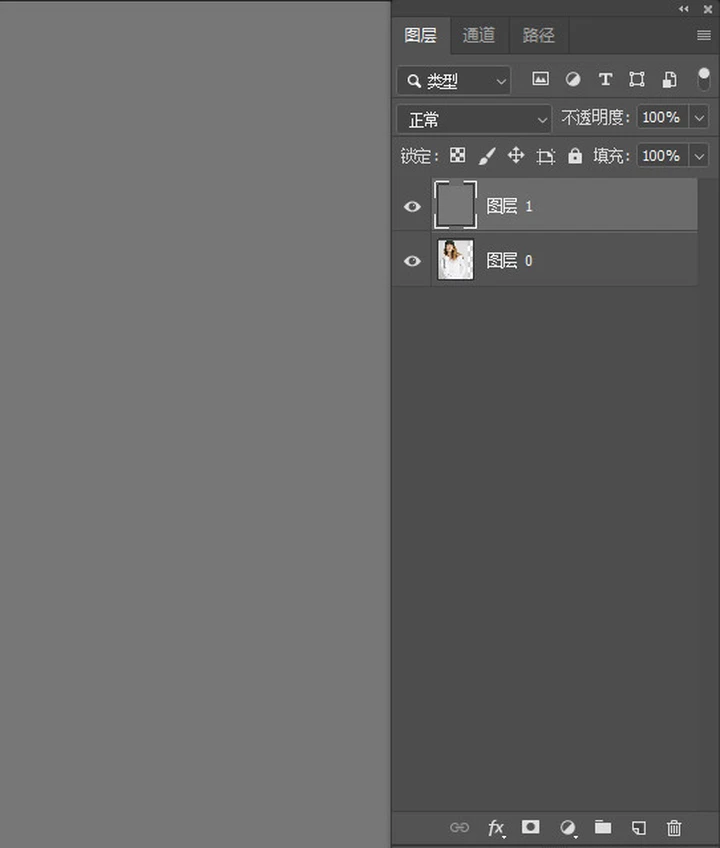Delete layer using trash icon
720x848 pixels.
pyautogui.click(x=674, y=827)
